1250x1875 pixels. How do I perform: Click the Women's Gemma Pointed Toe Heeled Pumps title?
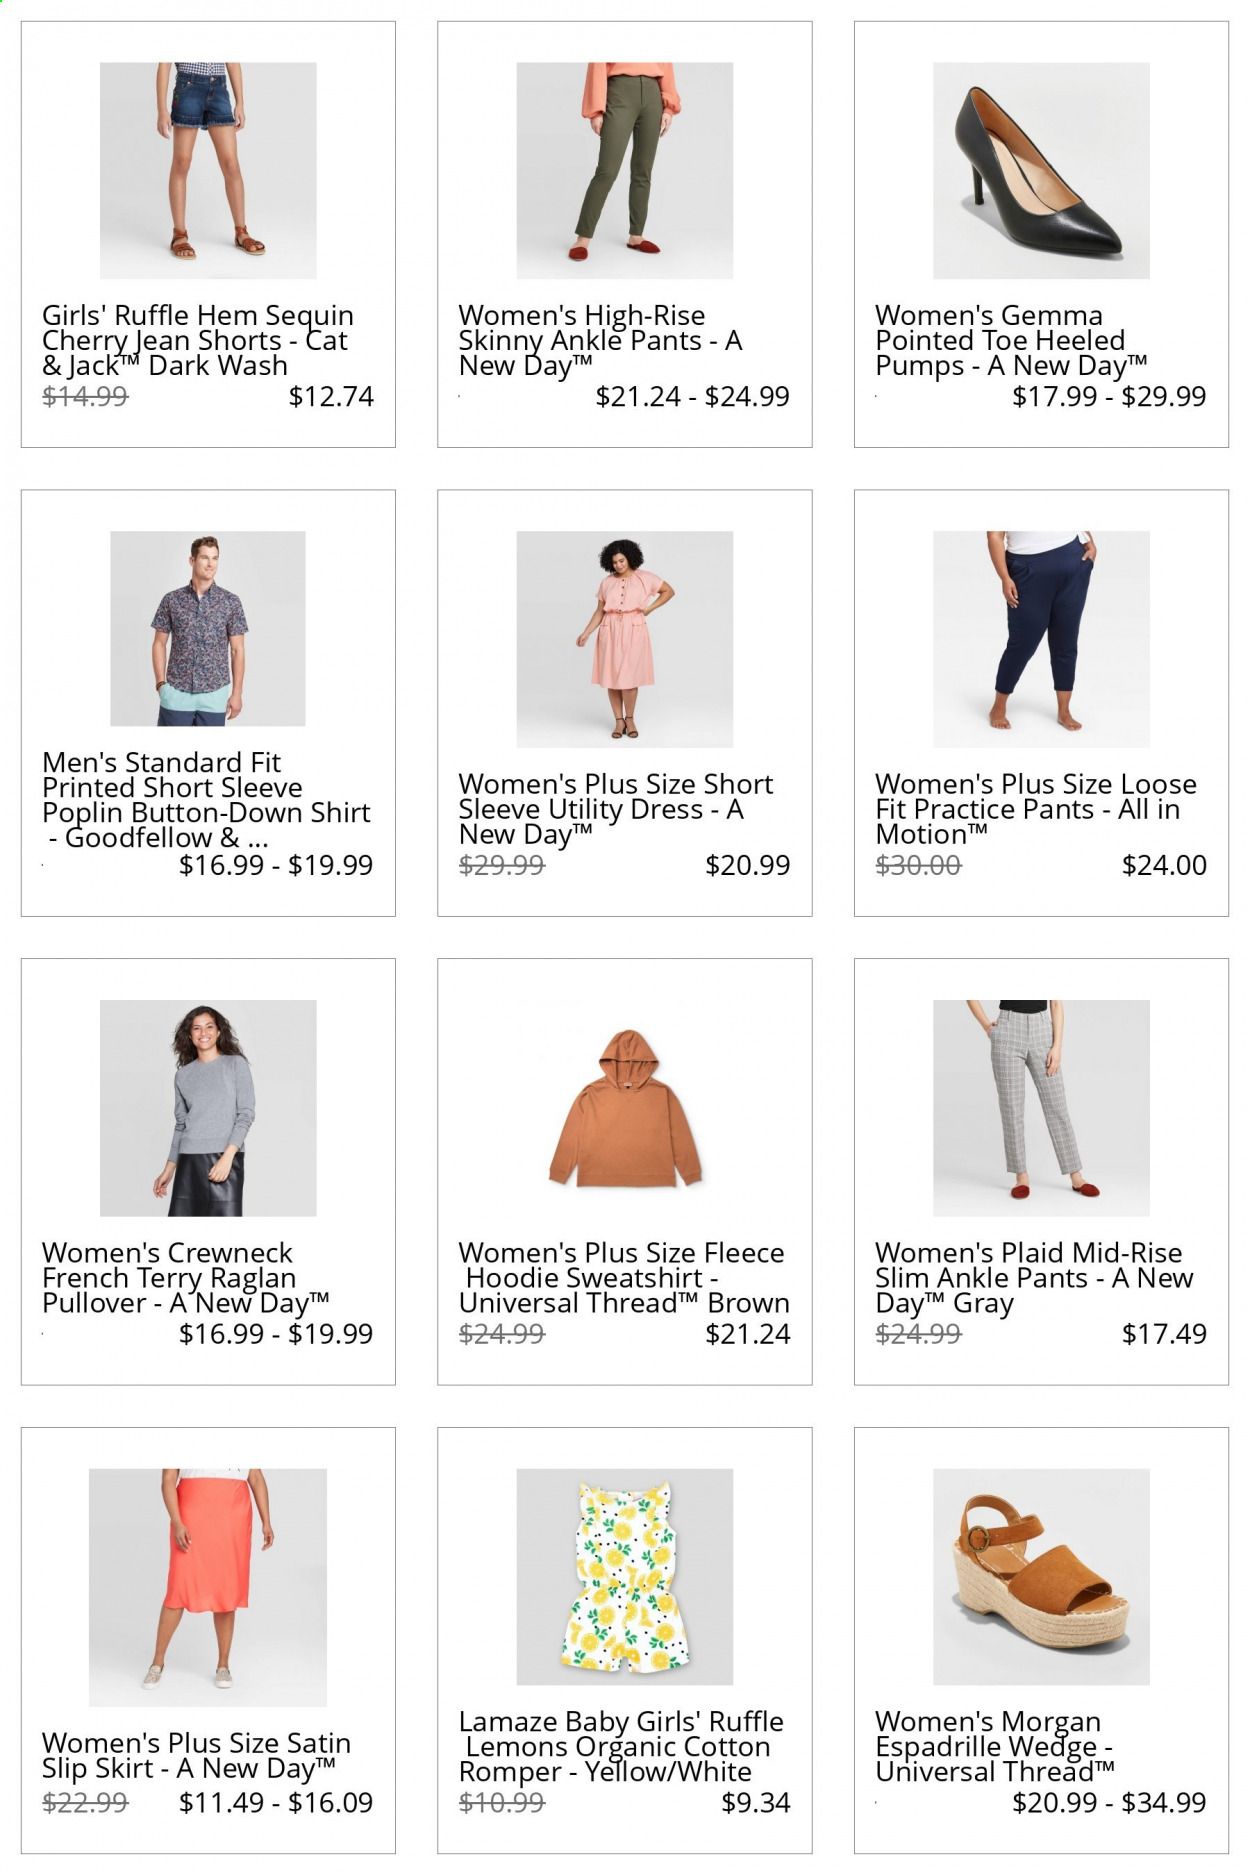point(1011,341)
